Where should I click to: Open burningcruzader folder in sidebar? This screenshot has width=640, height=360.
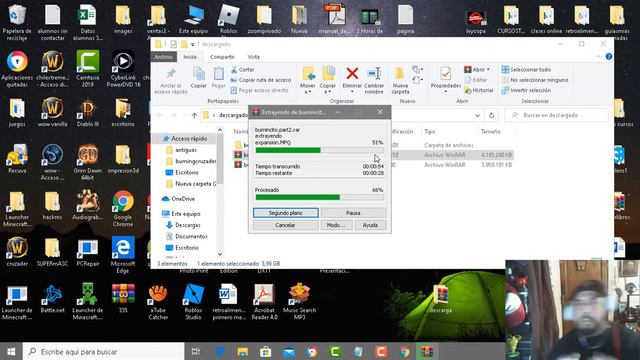[x=191, y=161]
